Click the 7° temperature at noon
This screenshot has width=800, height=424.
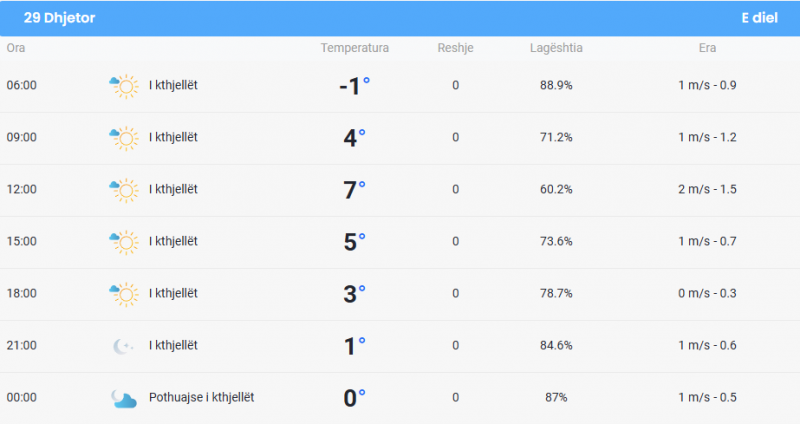pyautogui.click(x=355, y=190)
